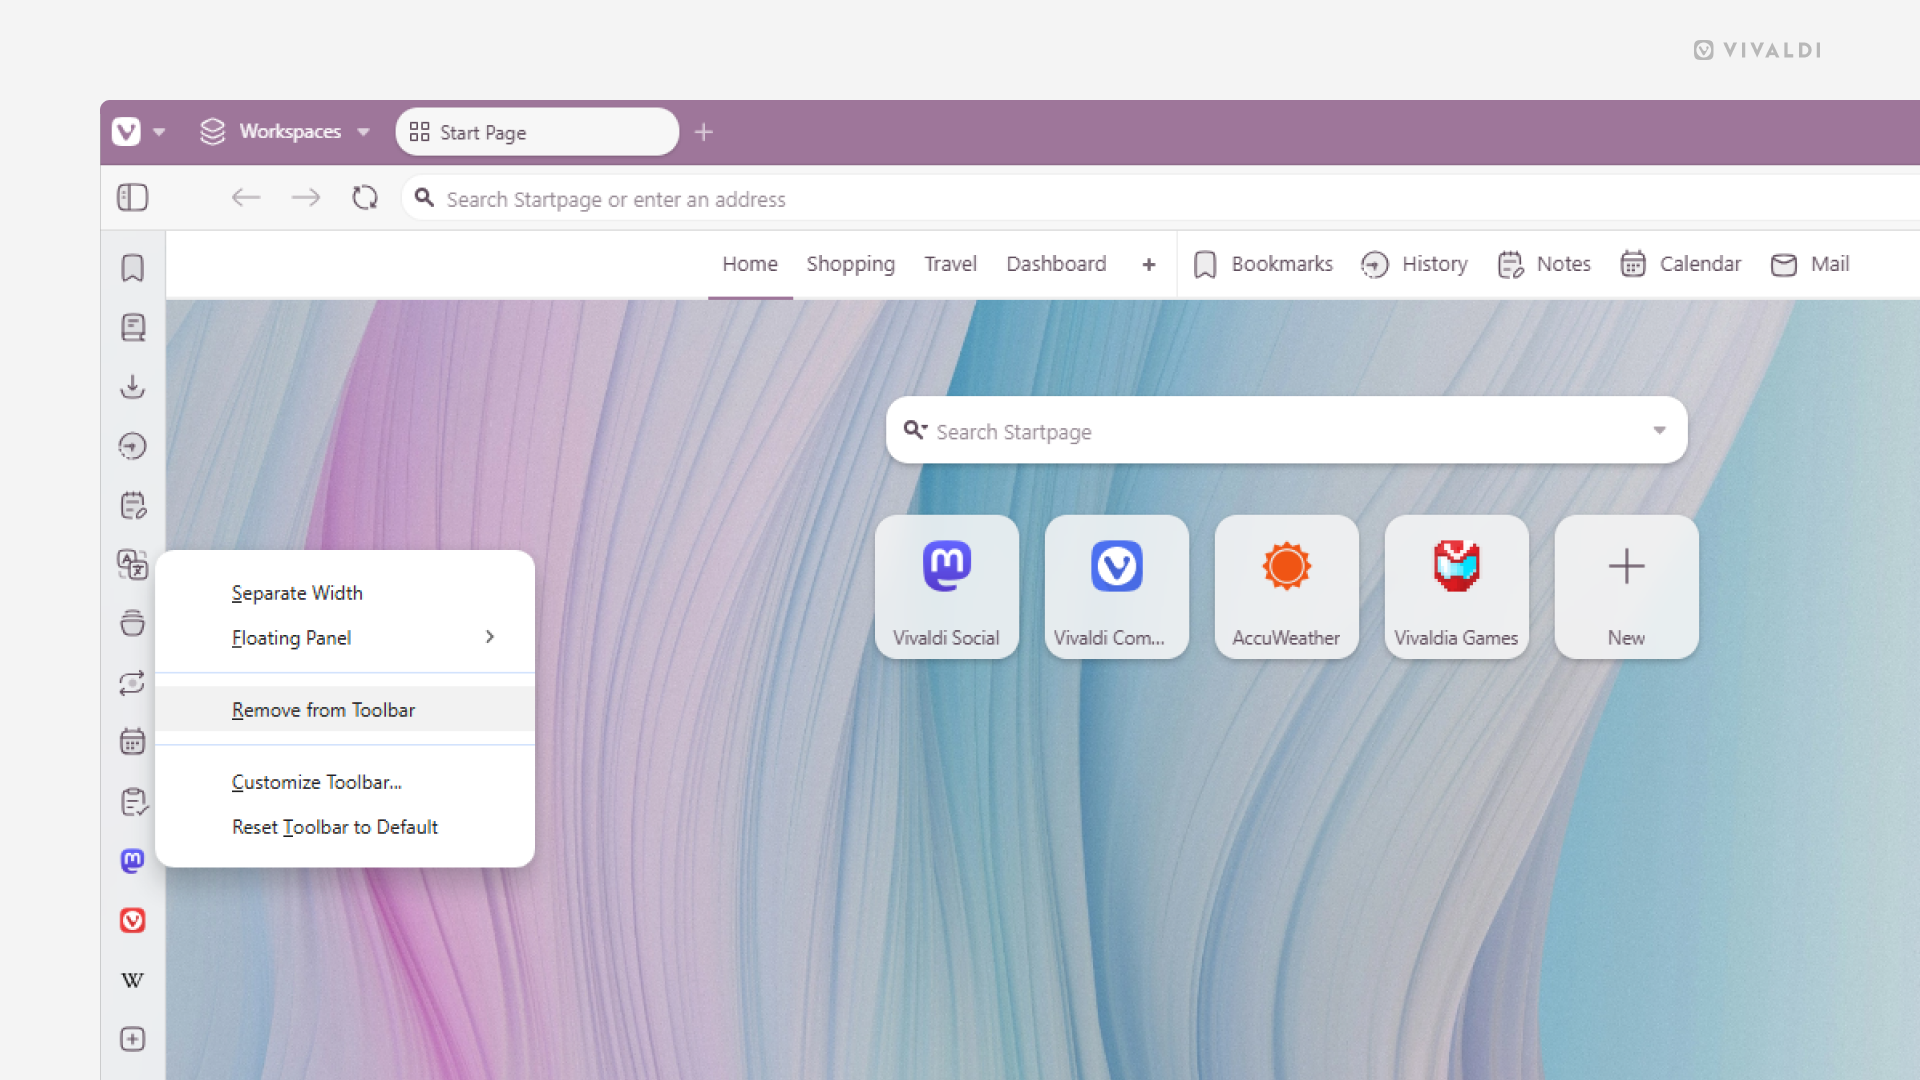Open Workspaces dropdown menu
Image resolution: width=1920 pixels, height=1080 pixels.
[363, 132]
